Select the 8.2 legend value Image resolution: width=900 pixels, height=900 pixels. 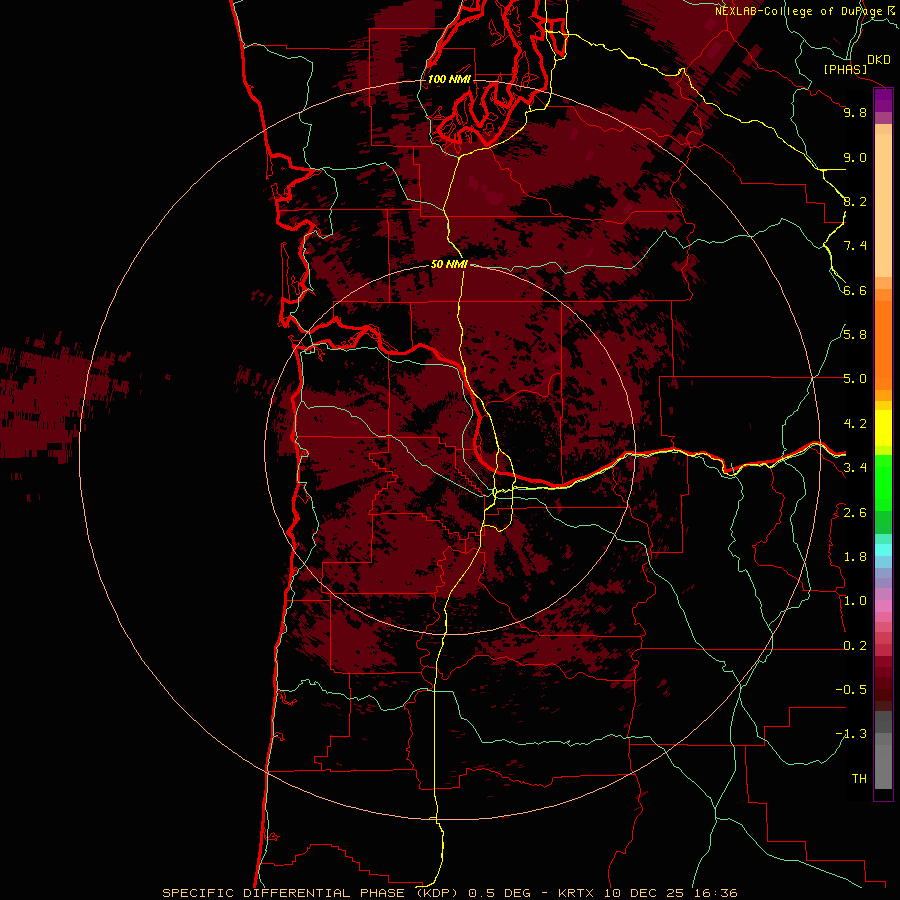(x=855, y=201)
